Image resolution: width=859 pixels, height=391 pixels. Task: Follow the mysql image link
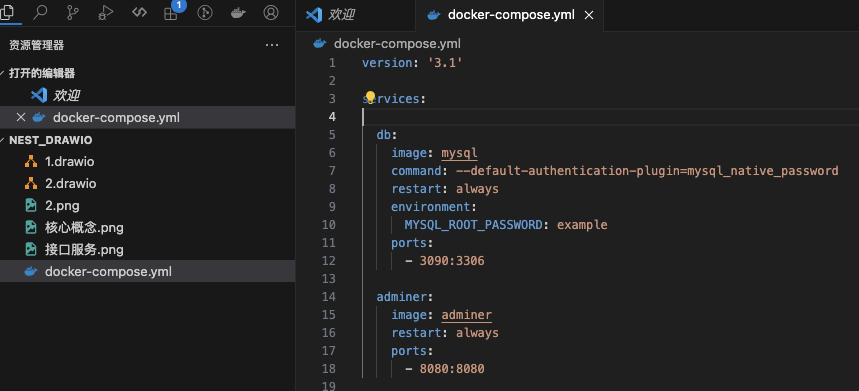(x=460, y=153)
